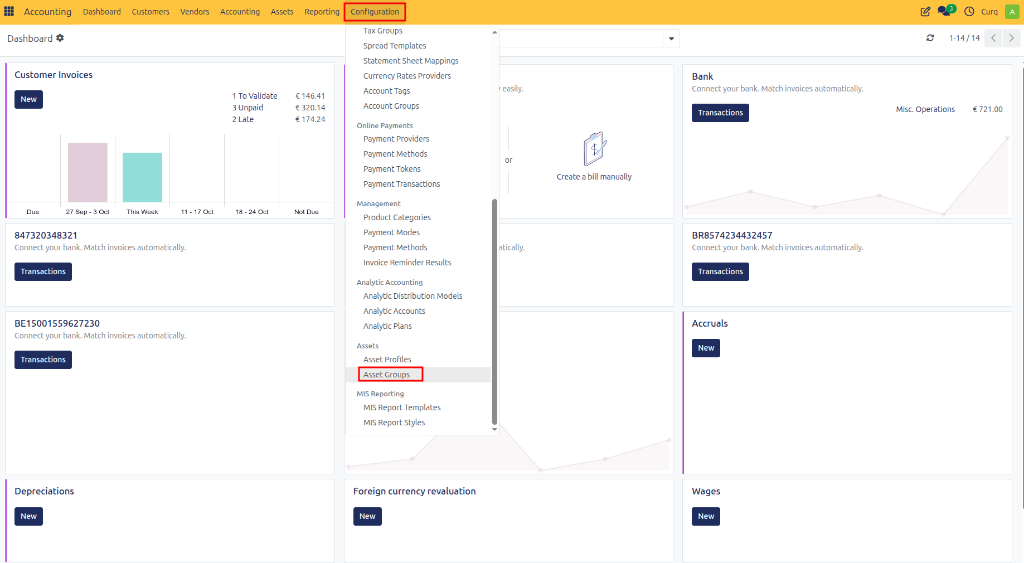Open the Assets top menu
The image size is (1024, 563).
tap(282, 12)
